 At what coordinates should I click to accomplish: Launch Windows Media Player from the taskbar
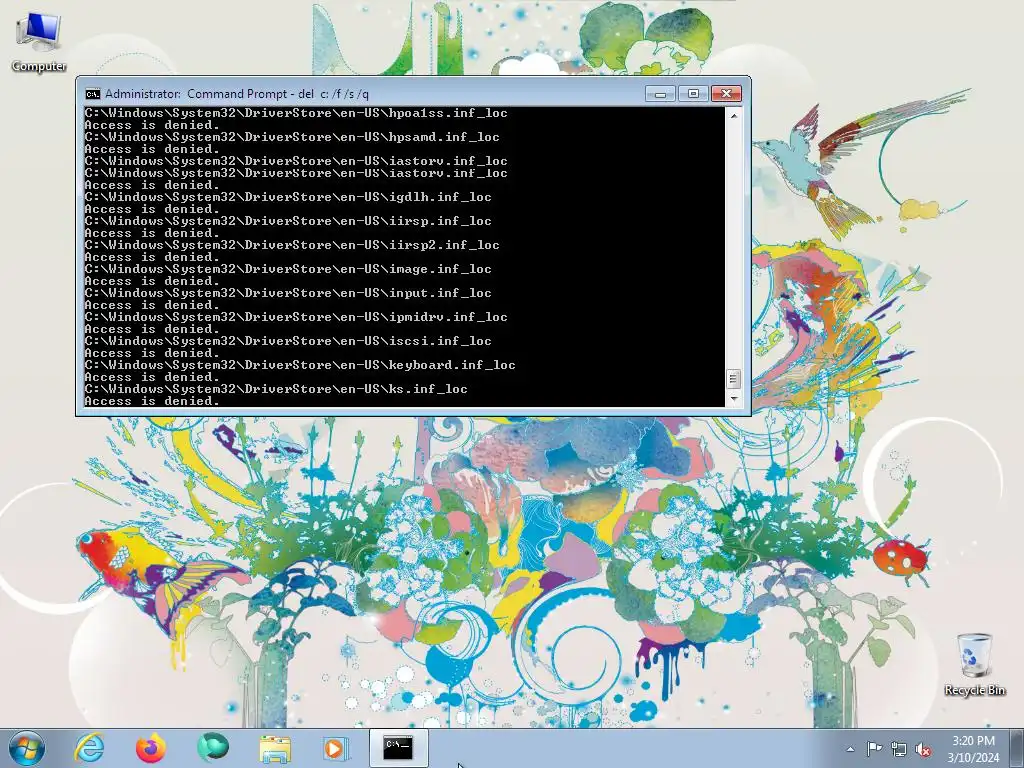click(x=336, y=748)
